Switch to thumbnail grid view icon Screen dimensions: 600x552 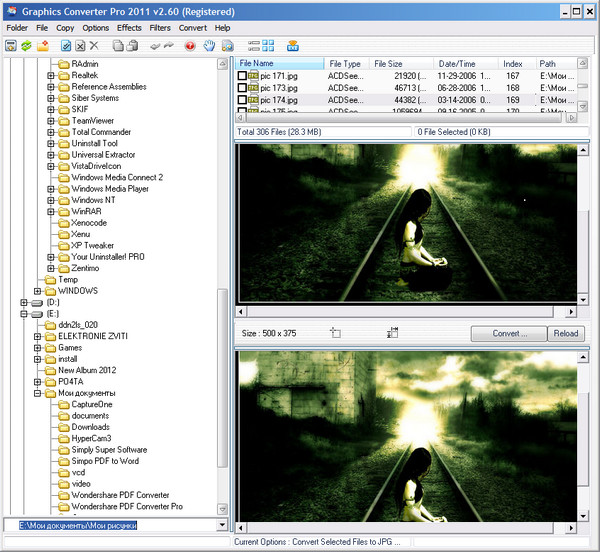pyautogui.click(x=268, y=46)
